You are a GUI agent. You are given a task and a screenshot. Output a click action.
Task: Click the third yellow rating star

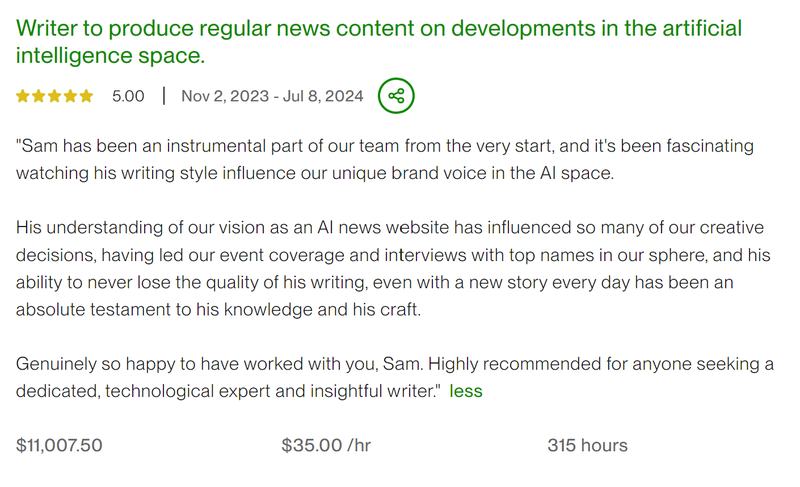(55, 97)
